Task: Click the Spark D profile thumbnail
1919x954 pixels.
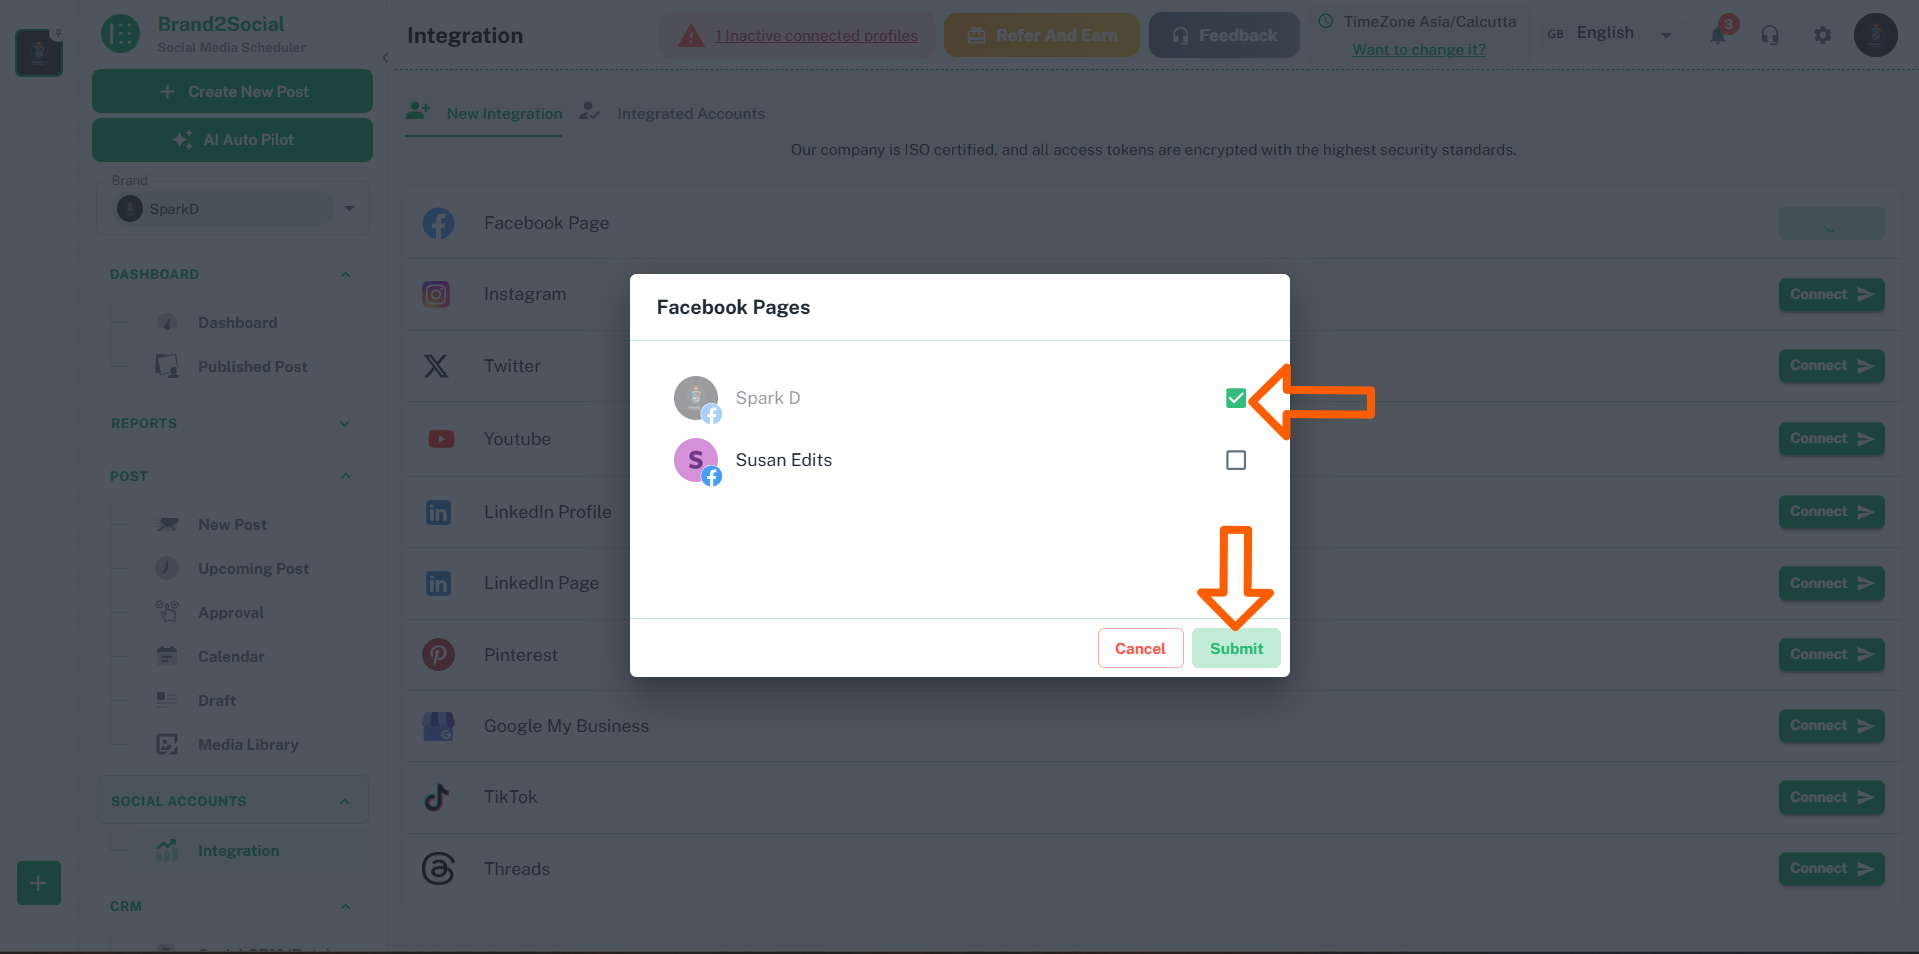Action: pos(696,397)
